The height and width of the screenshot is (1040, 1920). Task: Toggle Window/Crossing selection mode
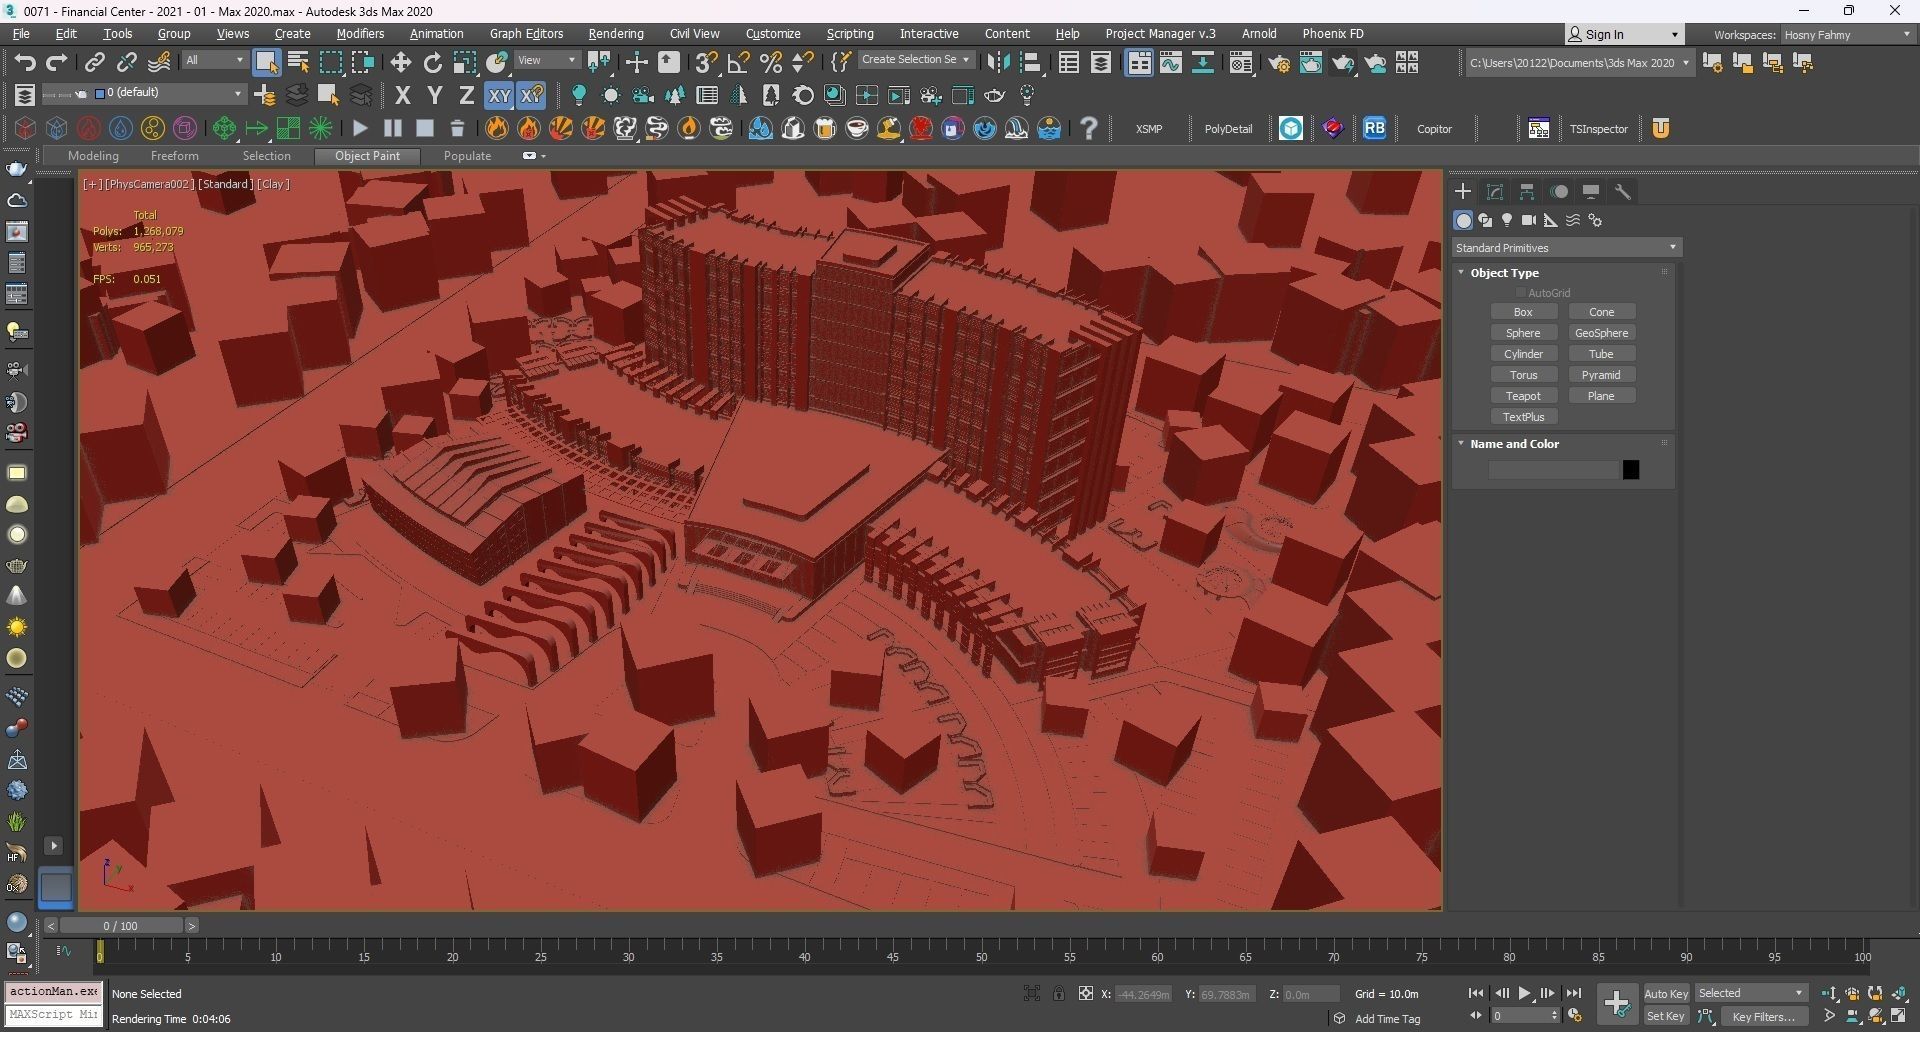point(362,62)
